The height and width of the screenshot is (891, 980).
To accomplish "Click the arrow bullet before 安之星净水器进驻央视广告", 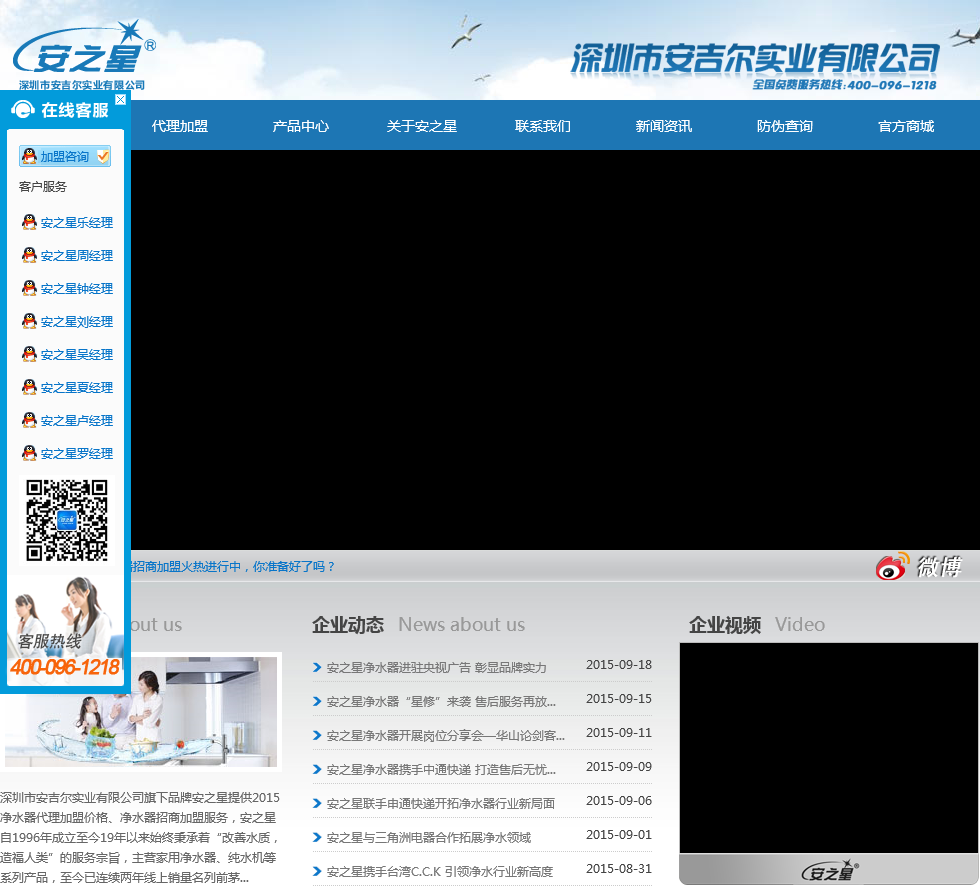I will point(317,668).
